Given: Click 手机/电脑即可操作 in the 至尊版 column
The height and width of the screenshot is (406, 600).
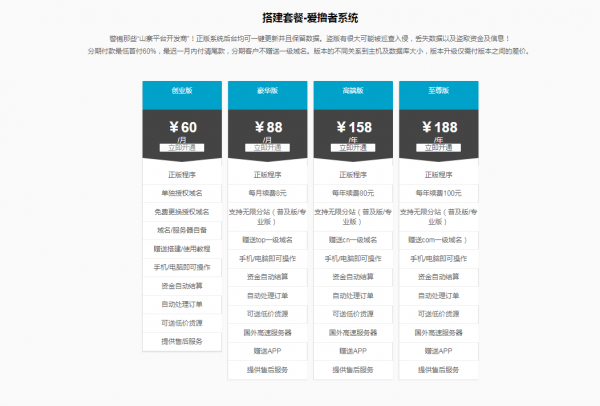Looking at the screenshot, I should coord(439,258).
